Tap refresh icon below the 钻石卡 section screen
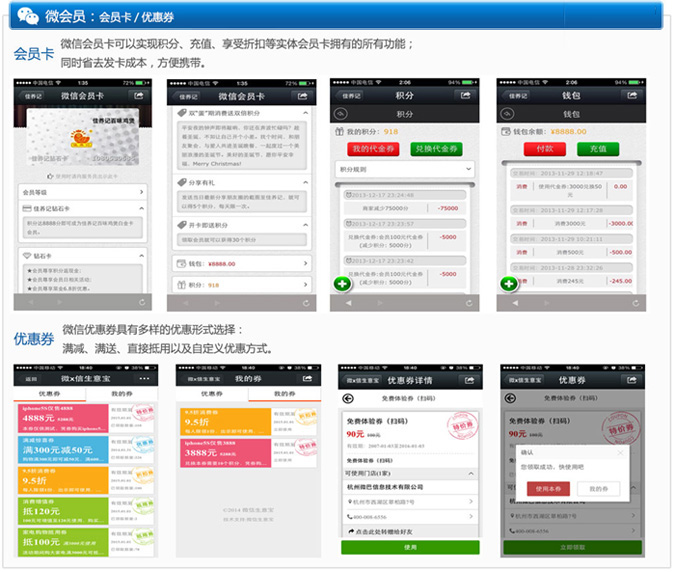The height and width of the screenshot is (572, 675). tap(142, 303)
